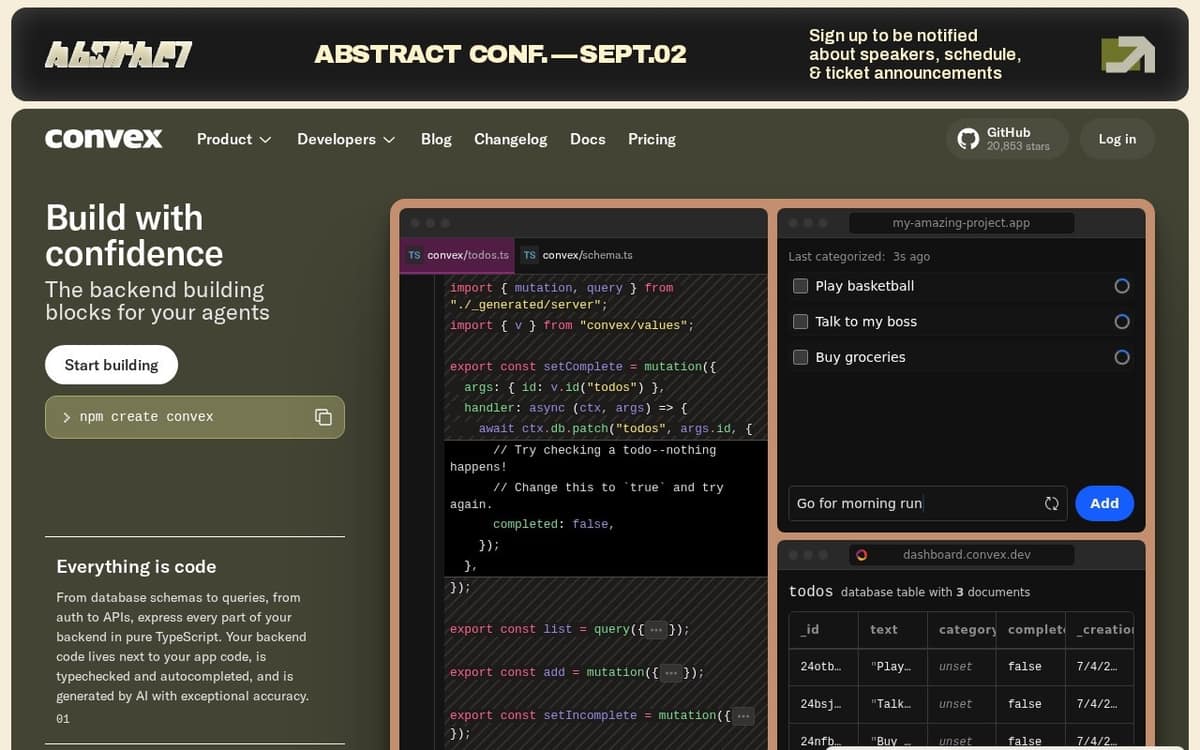Click the ABSTRACT CONF. — SEPT.02 banner title
Screen dimensions: 1200x750
click(x=500, y=55)
